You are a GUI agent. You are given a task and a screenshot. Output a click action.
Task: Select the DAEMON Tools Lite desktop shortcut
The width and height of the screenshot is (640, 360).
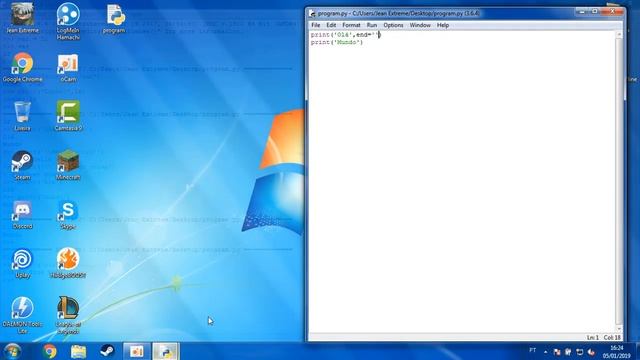pyautogui.click(x=22, y=315)
